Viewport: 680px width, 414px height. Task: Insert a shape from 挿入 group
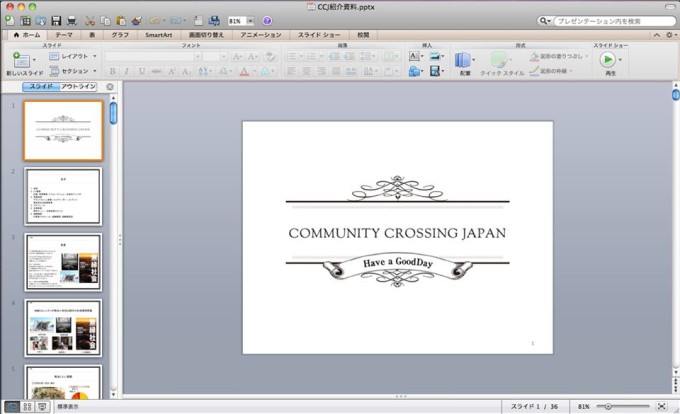pyautogui.click(x=414, y=71)
